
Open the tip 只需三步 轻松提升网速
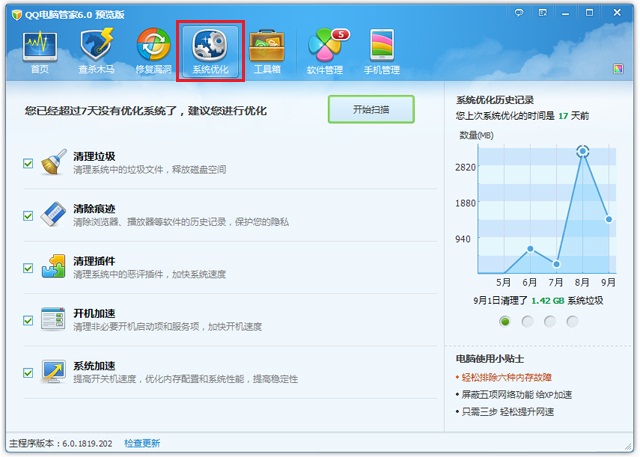point(508,412)
